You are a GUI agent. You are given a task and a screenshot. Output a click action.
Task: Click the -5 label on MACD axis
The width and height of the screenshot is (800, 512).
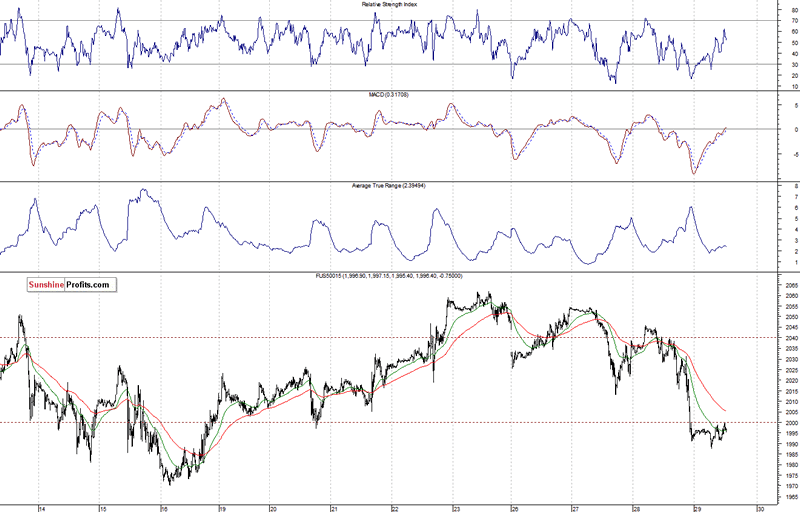(795, 154)
